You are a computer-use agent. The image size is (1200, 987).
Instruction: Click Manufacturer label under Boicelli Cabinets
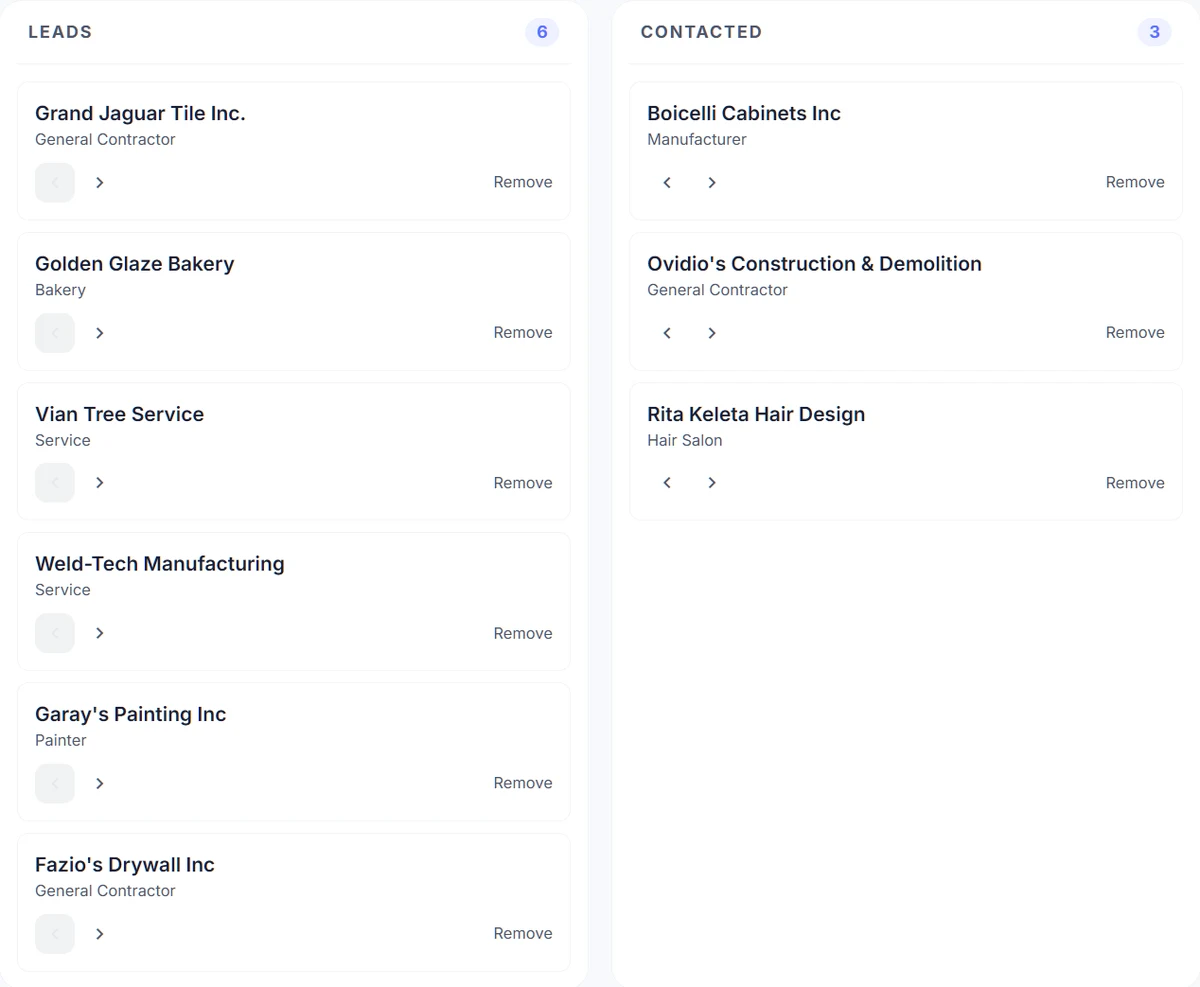coord(697,140)
